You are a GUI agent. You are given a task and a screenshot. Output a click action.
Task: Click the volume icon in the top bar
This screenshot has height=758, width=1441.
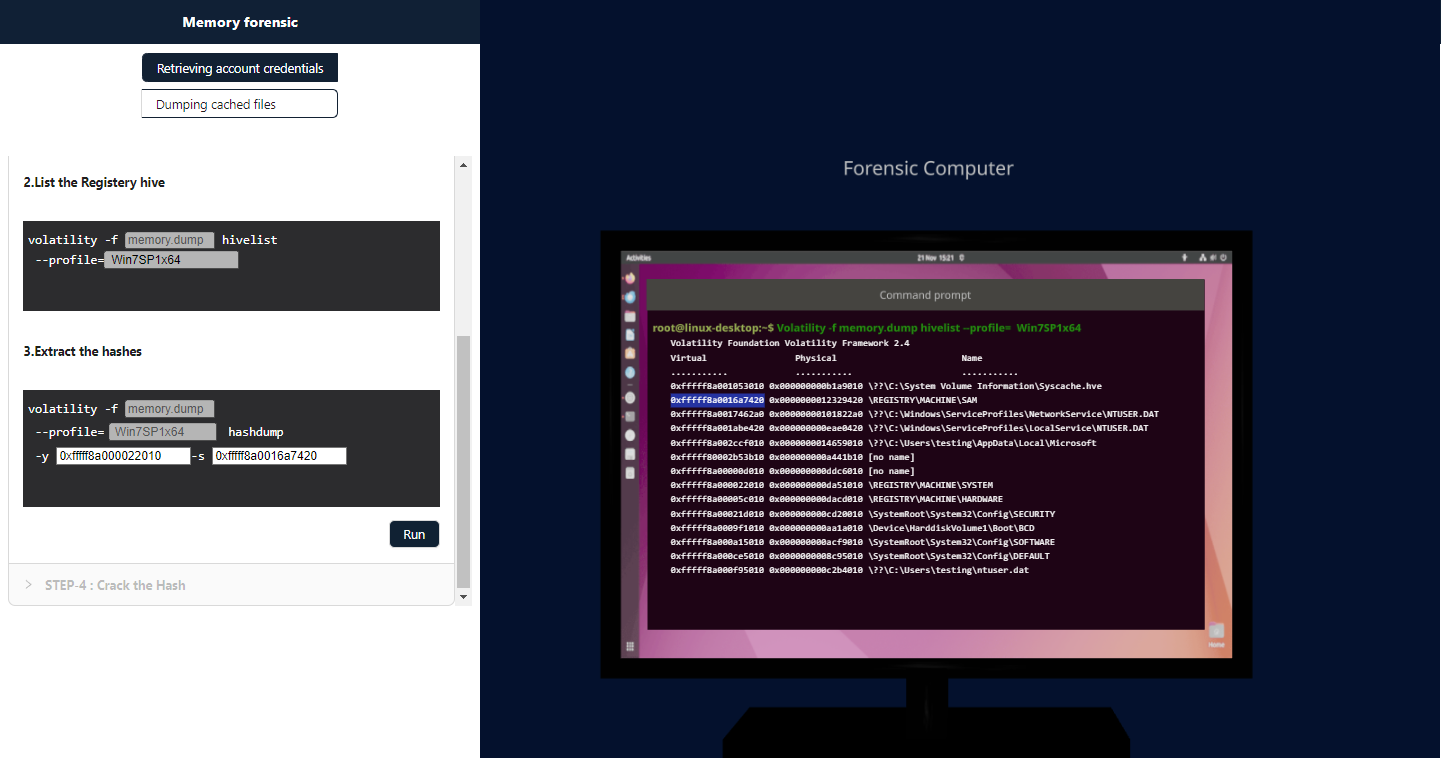click(x=1213, y=258)
